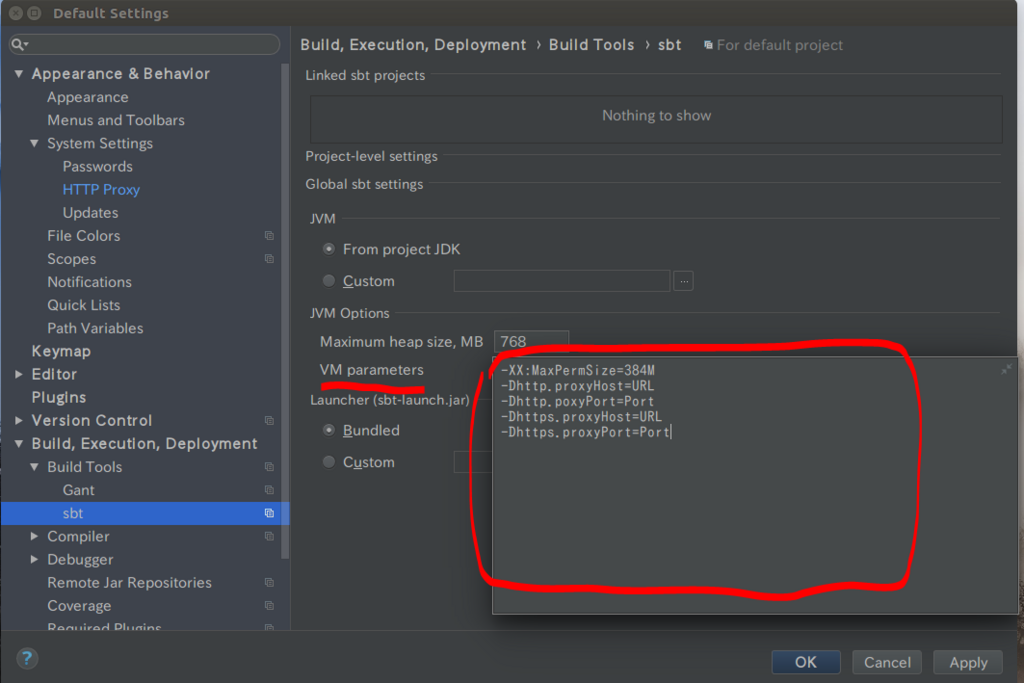Expand the Compiler tree node
Screen dimensions: 1024x683
[x=35, y=536]
